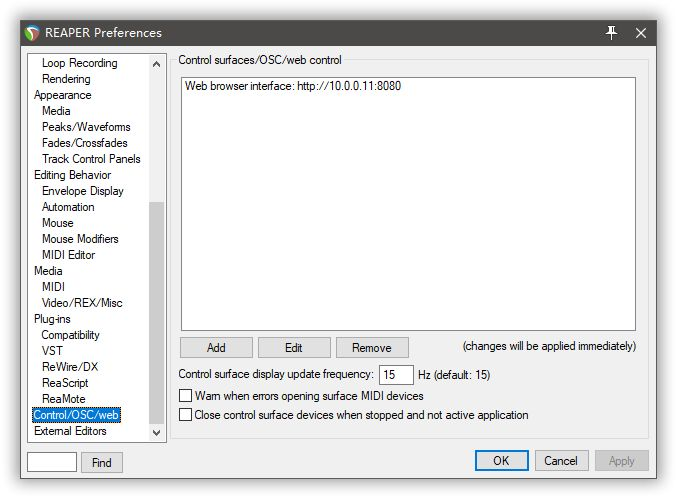The width and height of the screenshot is (677, 499).
Task: Add a new control surface
Action: (x=216, y=347)
